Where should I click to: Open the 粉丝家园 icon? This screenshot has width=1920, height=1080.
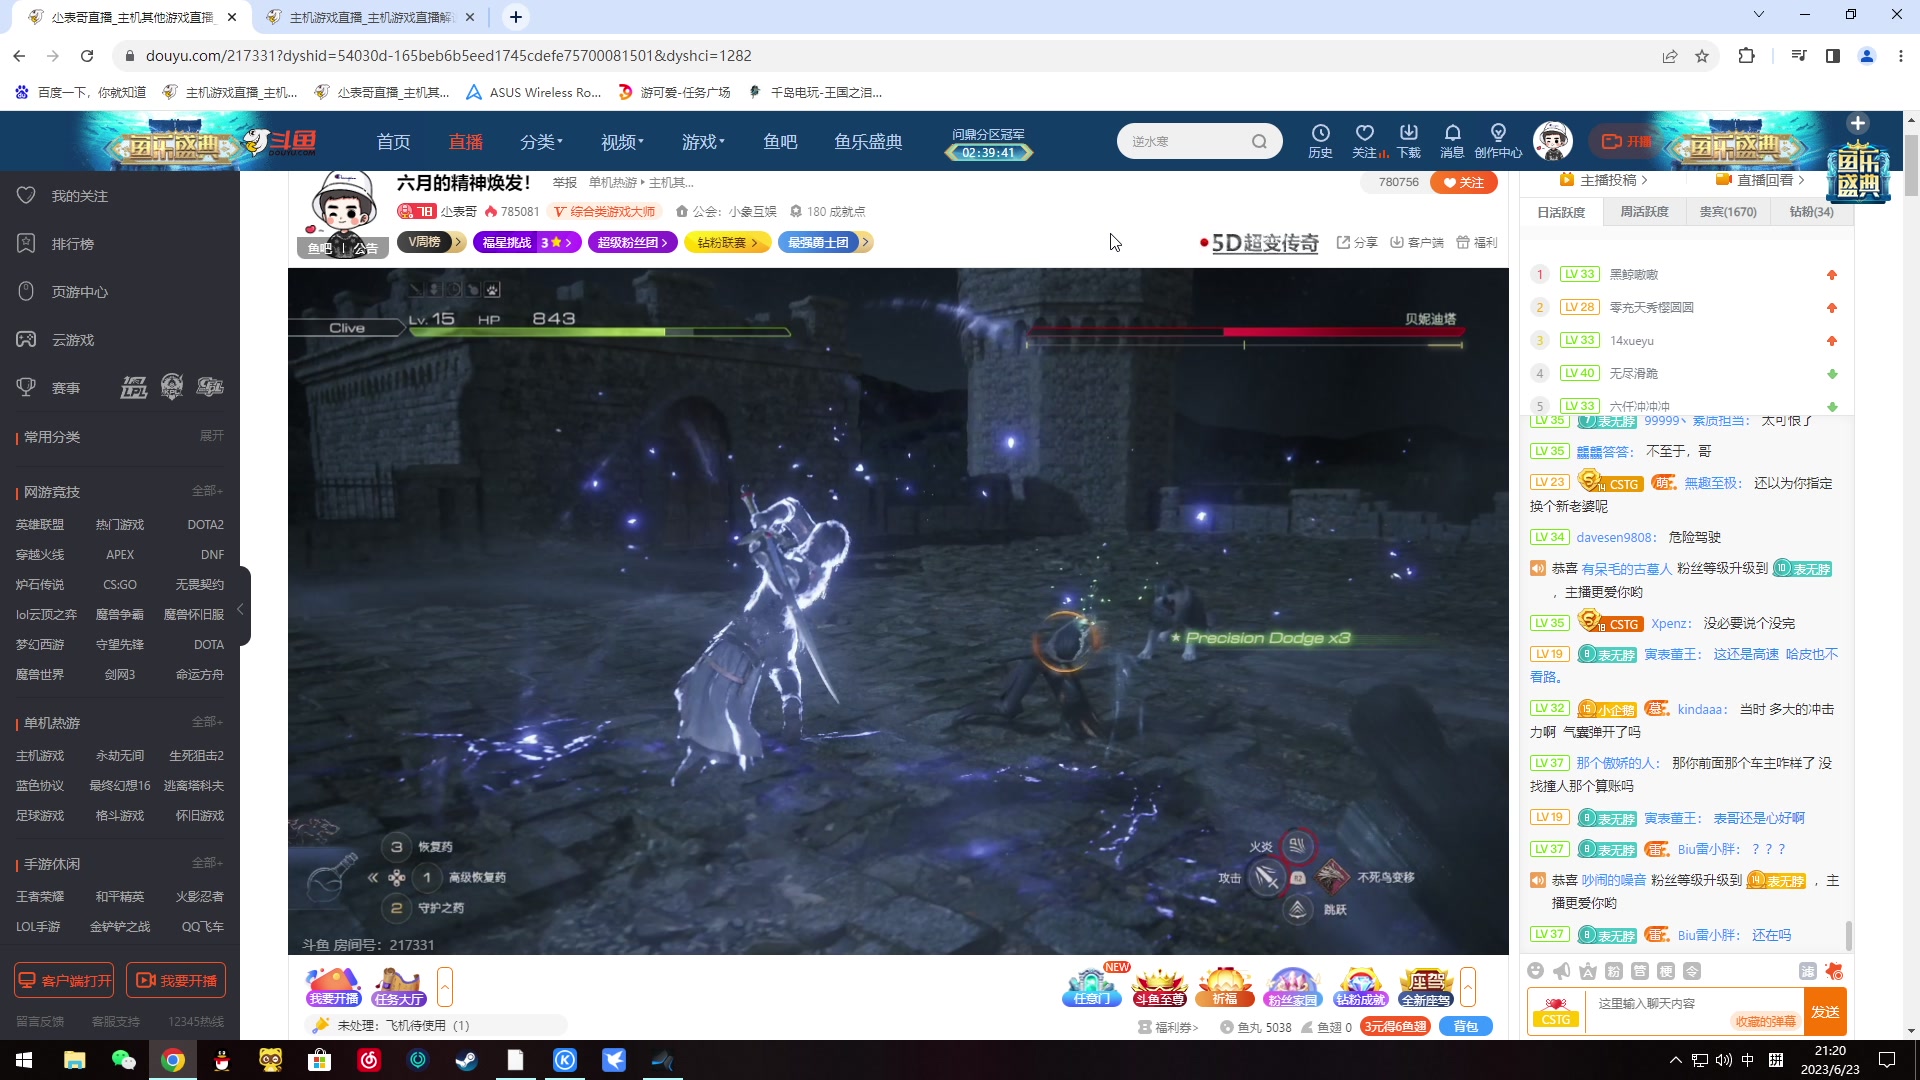1292,987
